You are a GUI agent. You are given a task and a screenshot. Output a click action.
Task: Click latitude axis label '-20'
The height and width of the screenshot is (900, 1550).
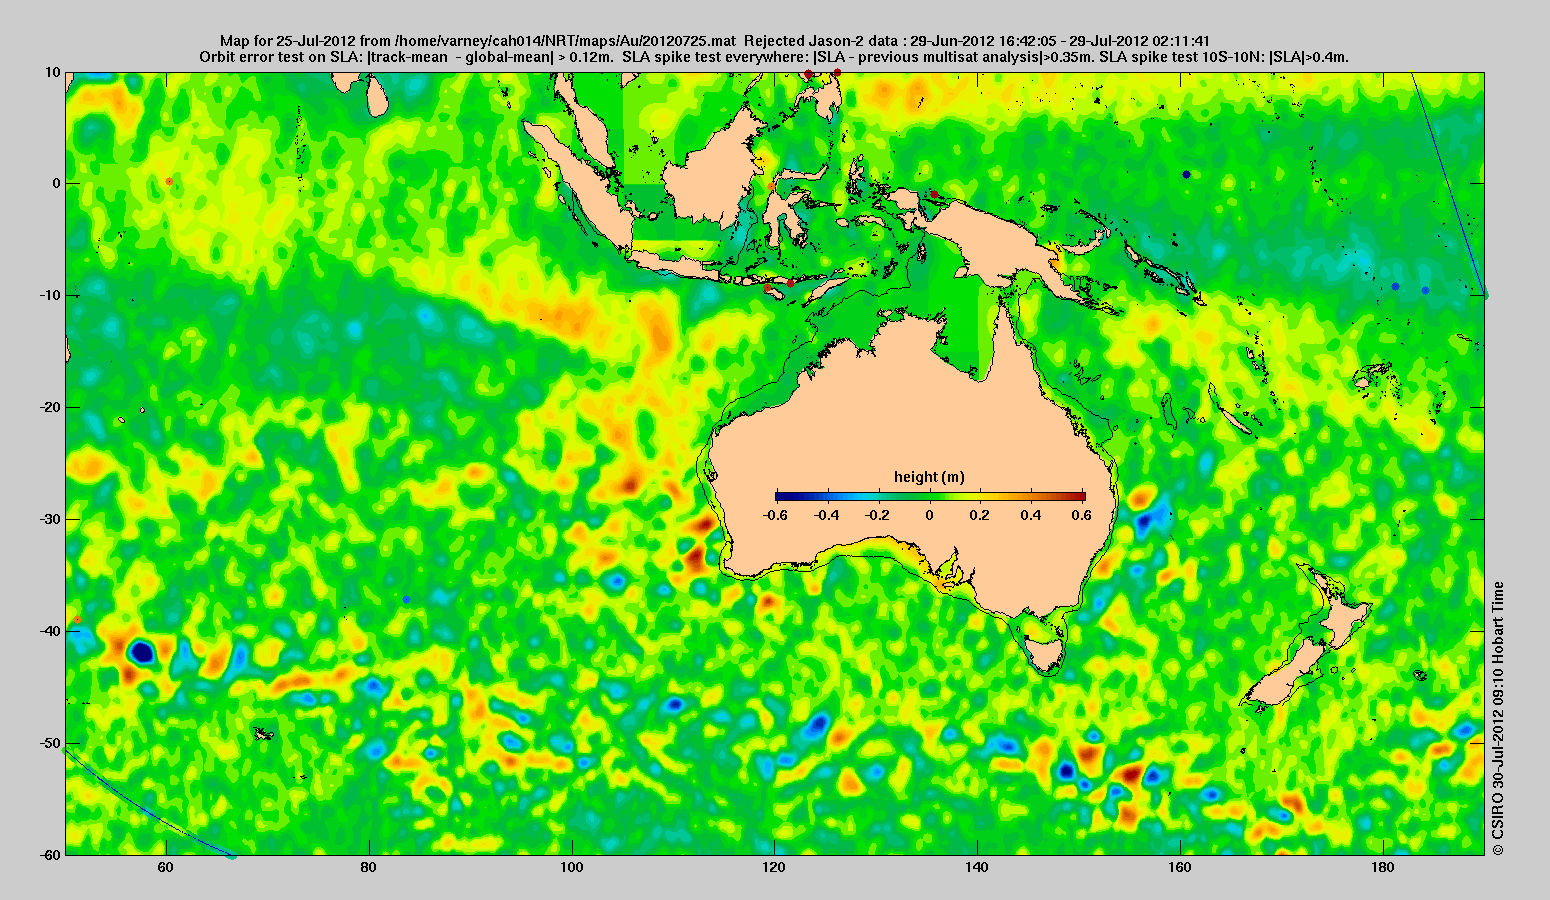click(x=49, y=407)
